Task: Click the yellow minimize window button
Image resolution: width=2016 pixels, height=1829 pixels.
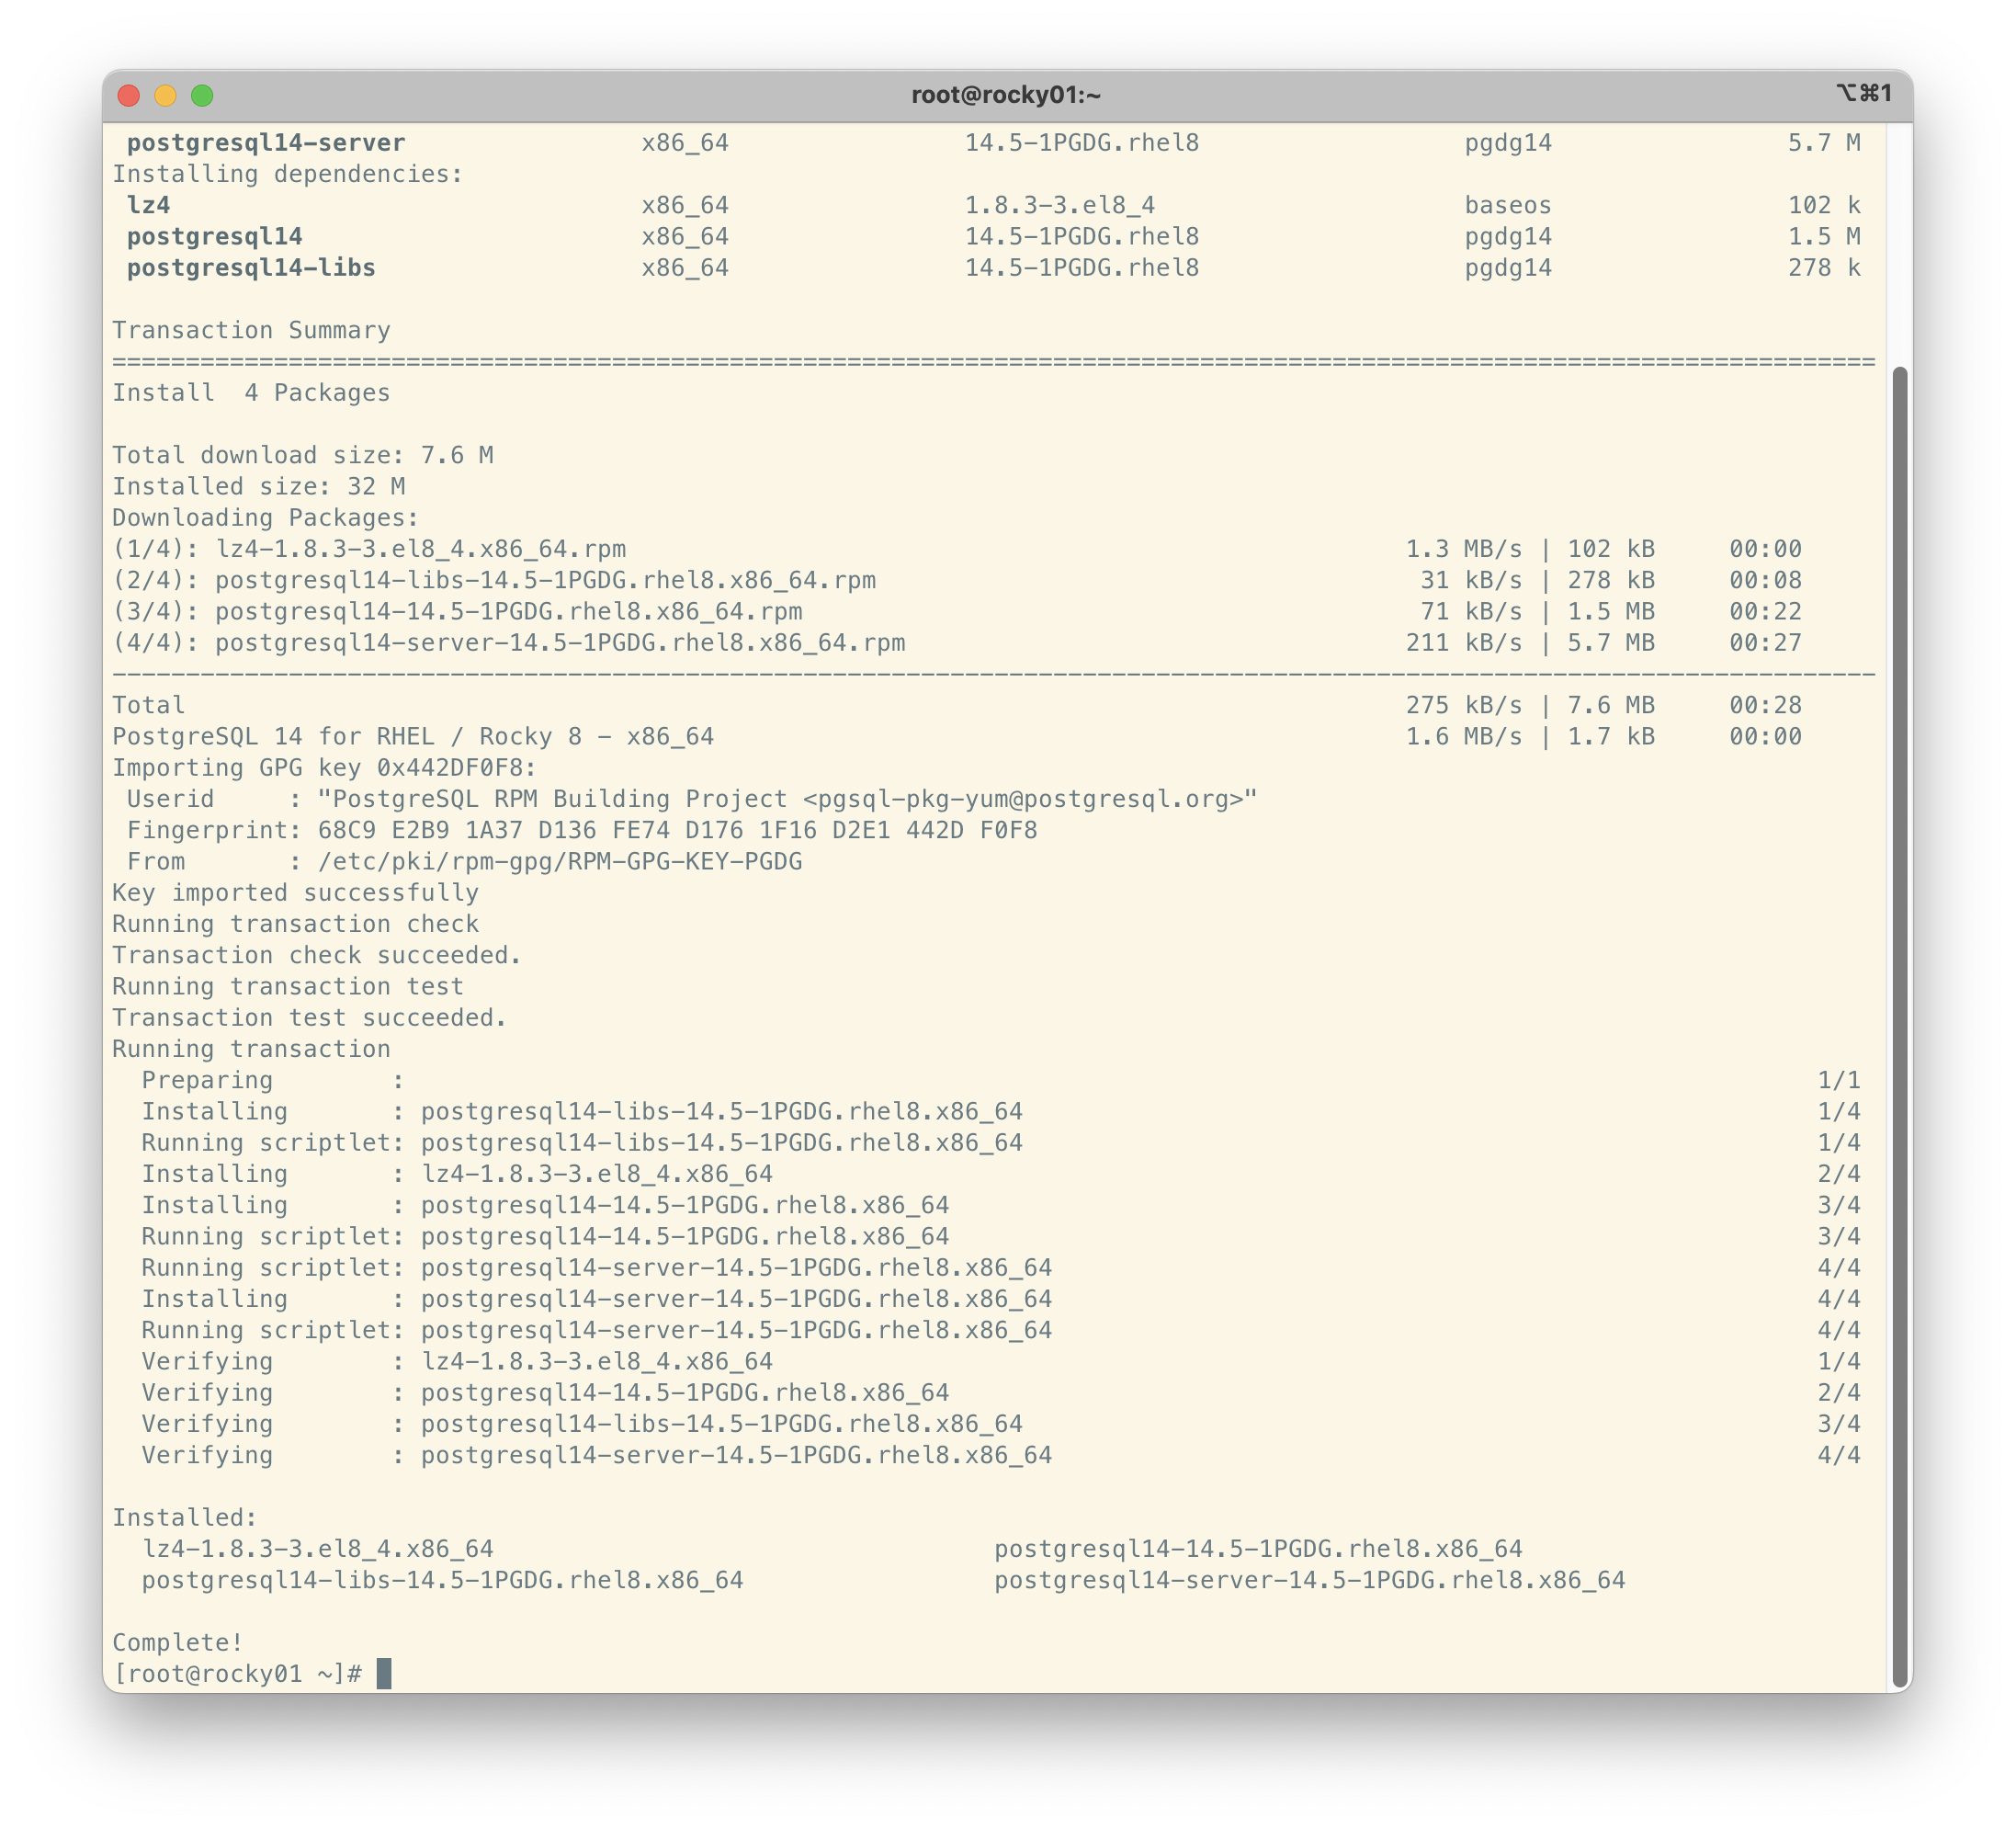Action: pyautogui.click(x=166, y=95)
